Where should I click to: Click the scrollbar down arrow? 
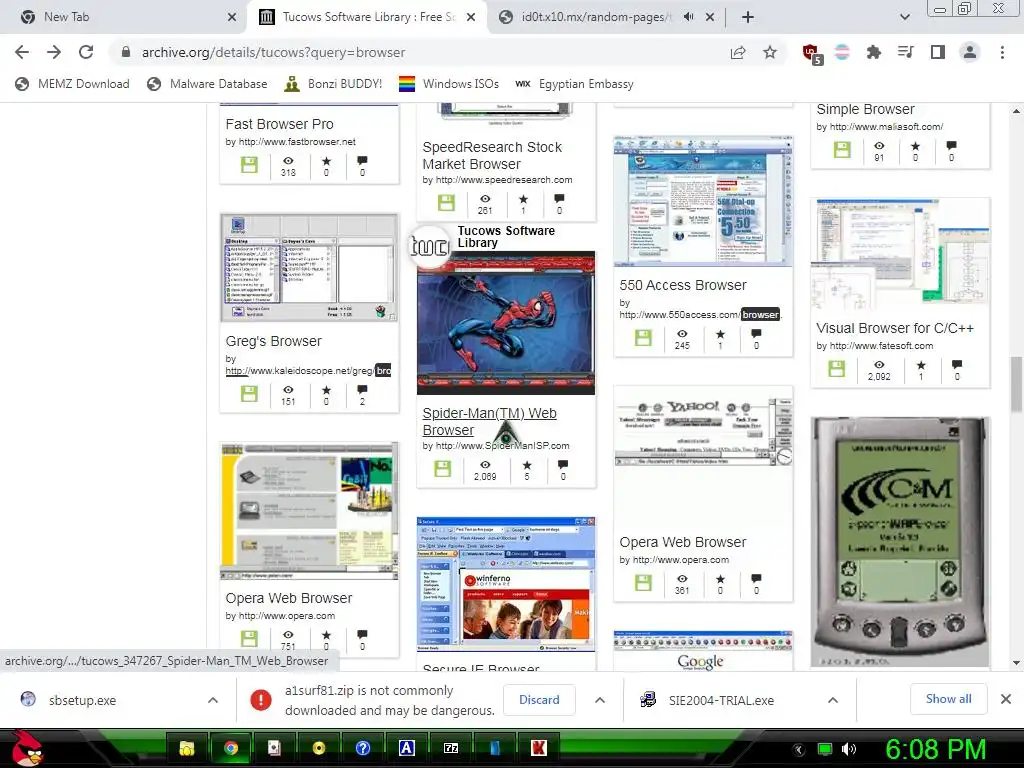[x=1016, y=662]
